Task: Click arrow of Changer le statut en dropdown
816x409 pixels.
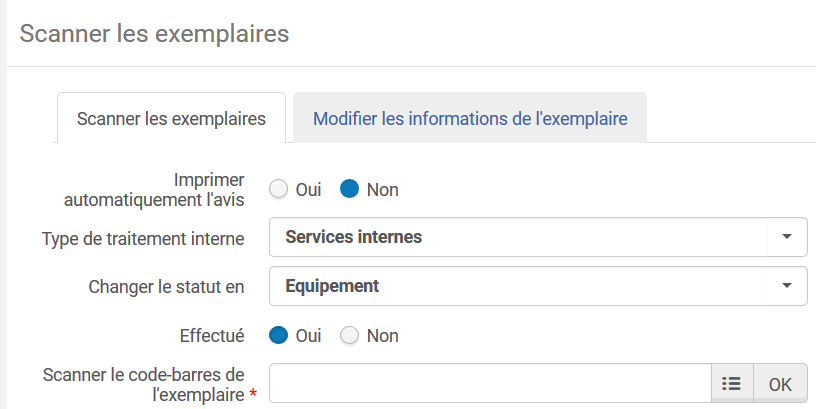Action: click(x=786, y=286)
